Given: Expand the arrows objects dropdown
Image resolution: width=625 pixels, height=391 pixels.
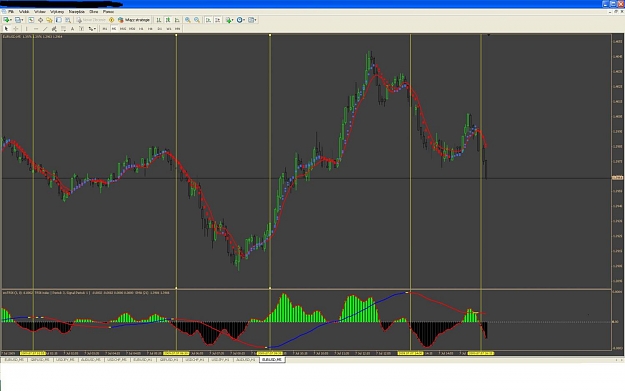Looking at the screenshot, I should [95, 29].
